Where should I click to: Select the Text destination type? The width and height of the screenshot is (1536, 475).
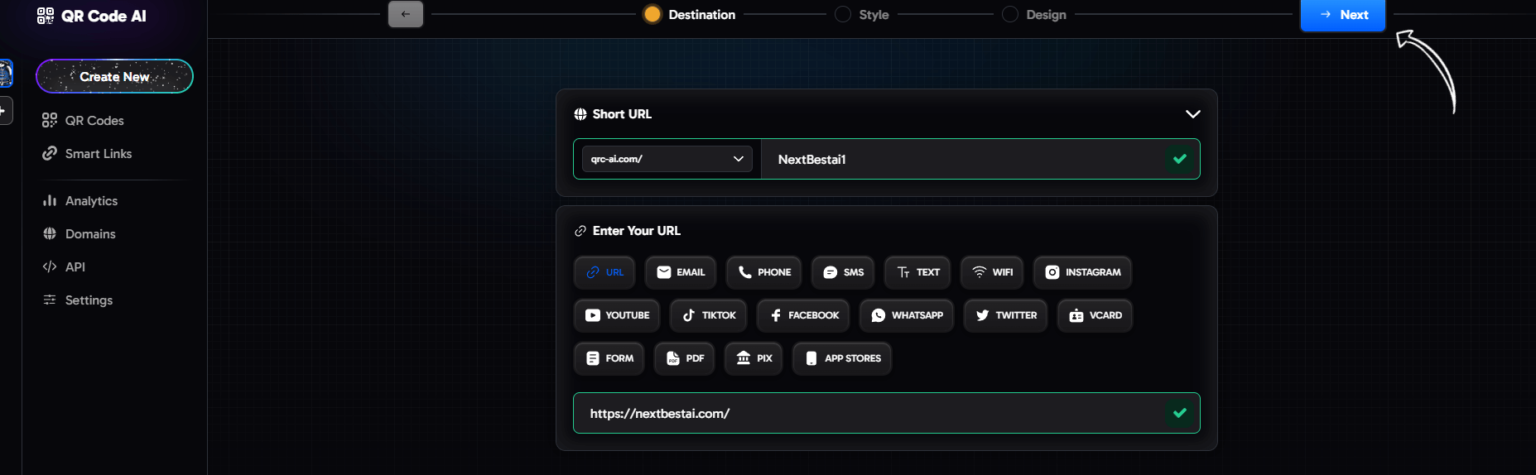tap(918, 272)
